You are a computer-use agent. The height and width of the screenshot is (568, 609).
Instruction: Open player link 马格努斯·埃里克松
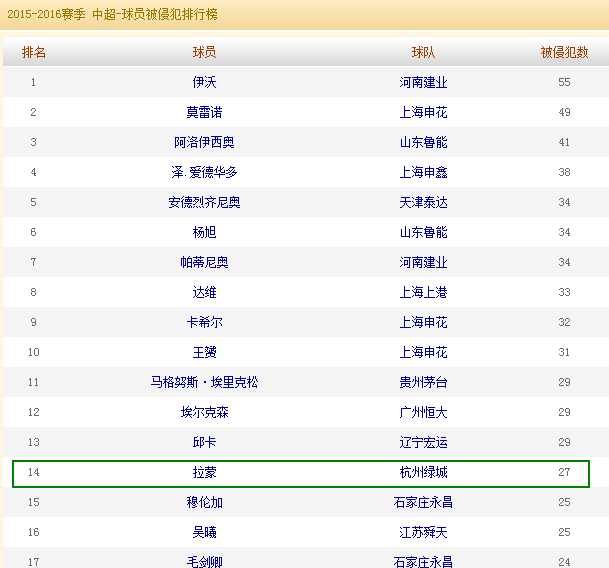pyautogui.click(x=204, y=382)
